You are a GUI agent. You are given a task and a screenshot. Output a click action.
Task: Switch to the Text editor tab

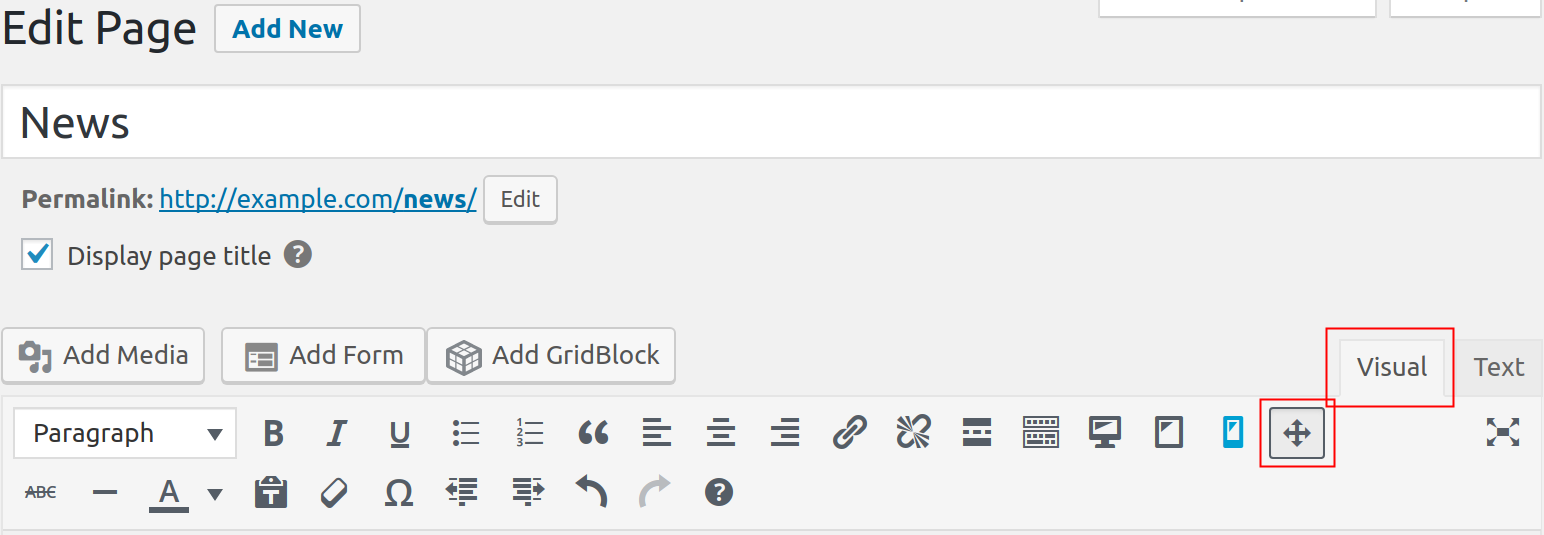click(1498, 367)
